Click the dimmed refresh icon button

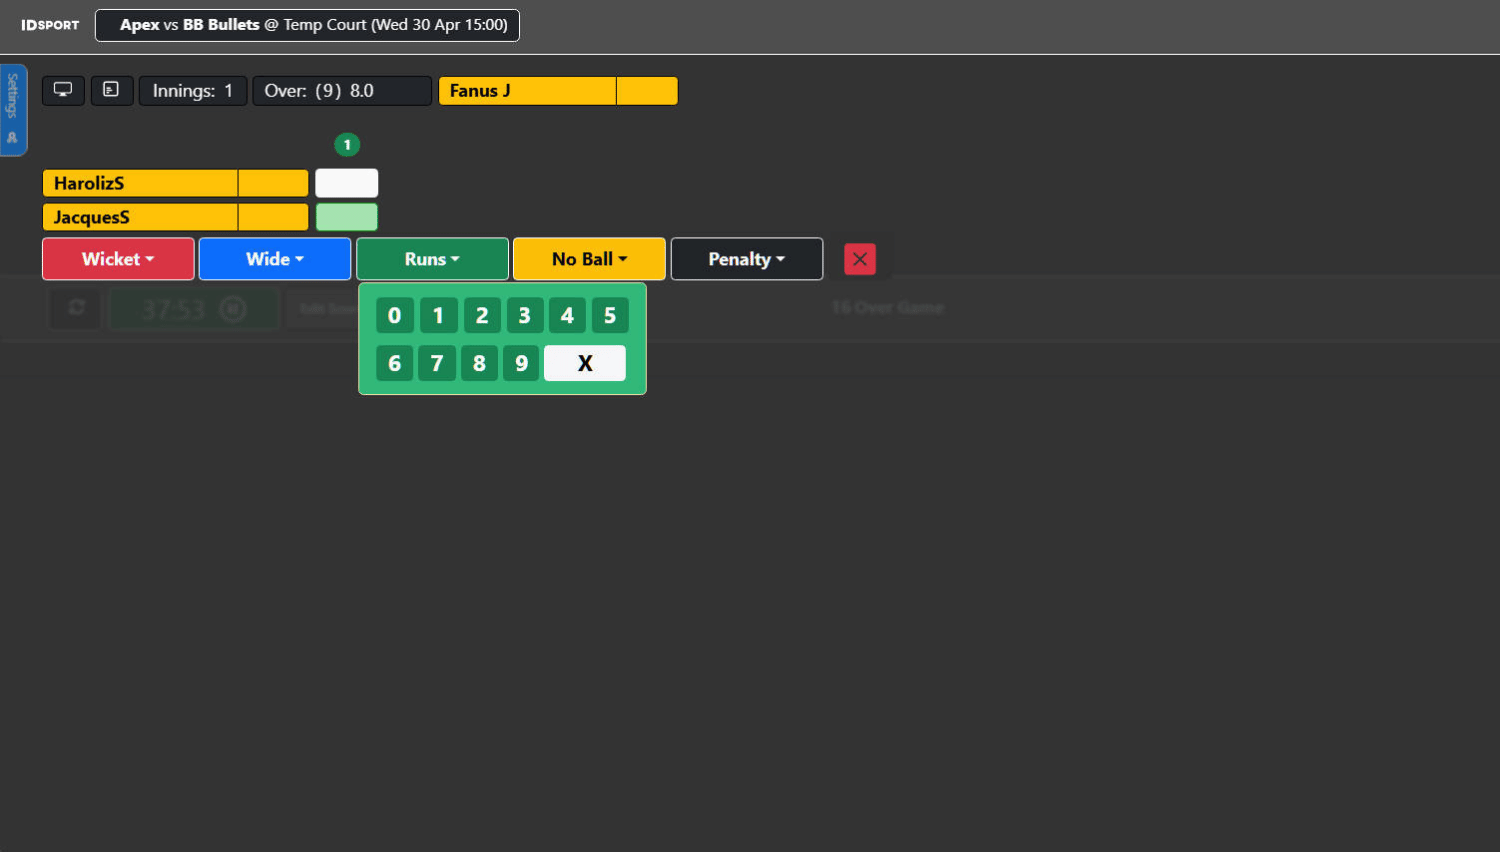click(76, 308)
